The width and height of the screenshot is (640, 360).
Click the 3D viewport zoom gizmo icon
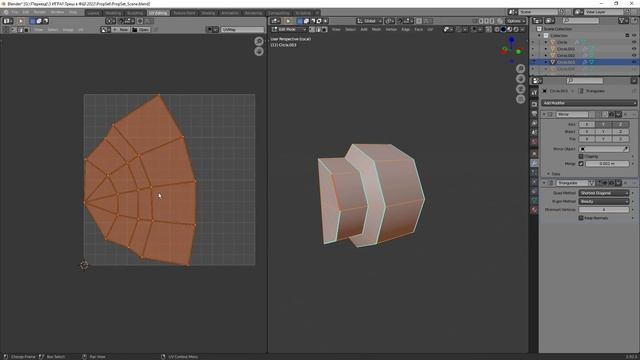click(520, 68)
